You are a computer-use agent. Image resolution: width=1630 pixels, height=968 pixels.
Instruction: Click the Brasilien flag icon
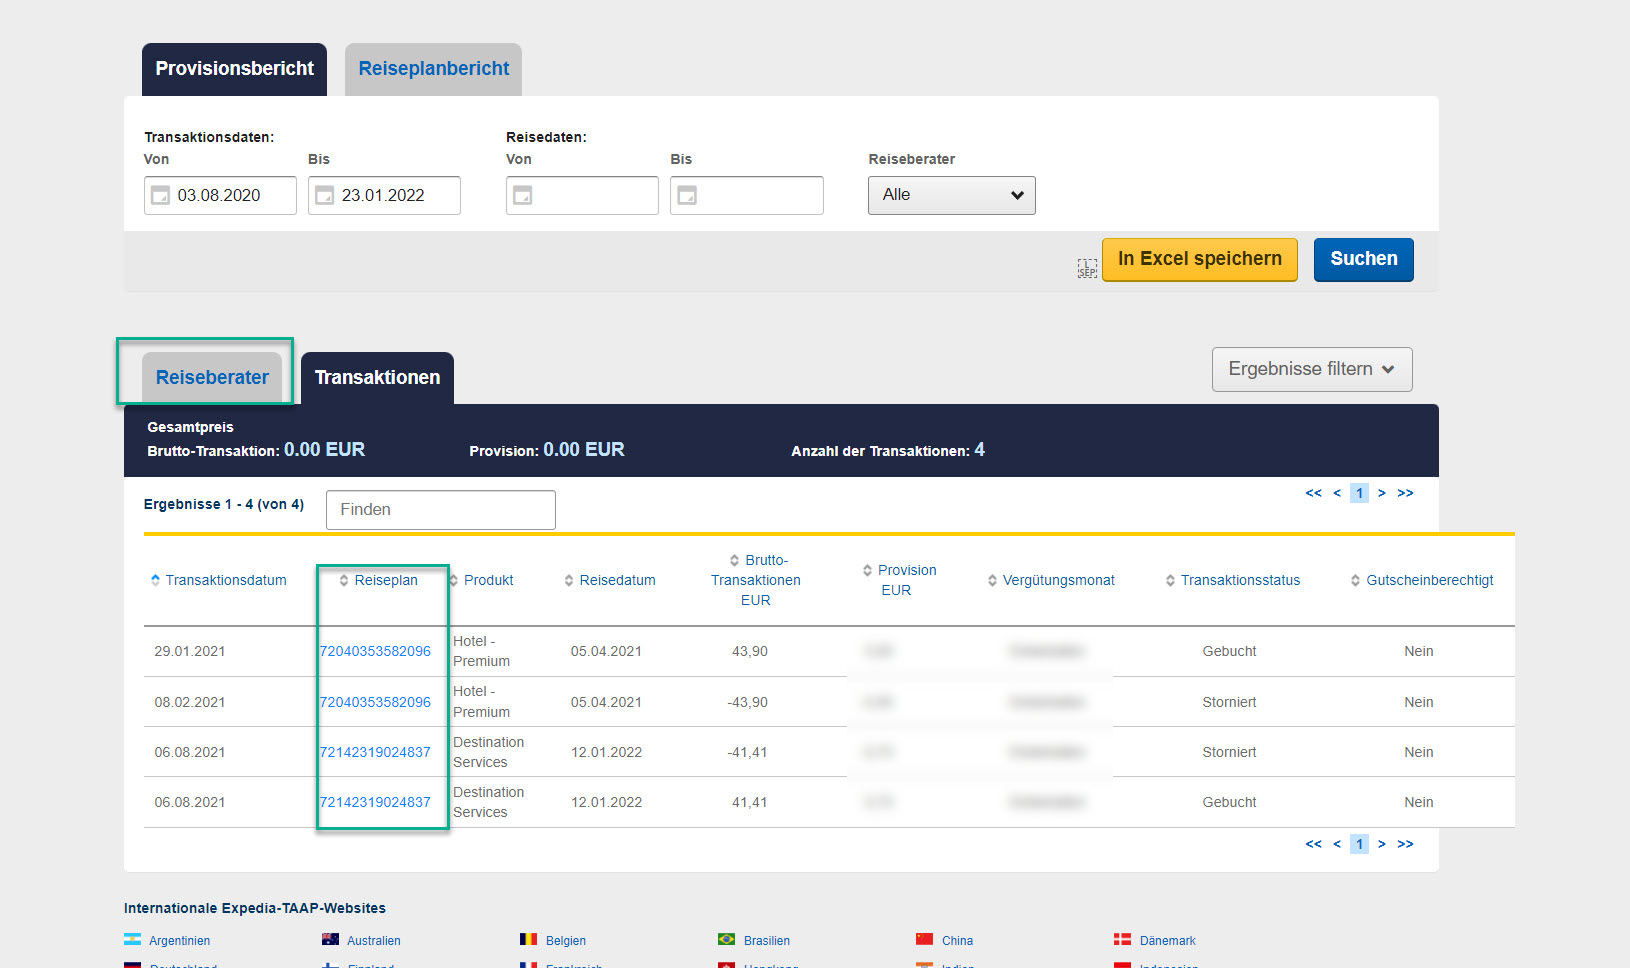pos(726,939)
